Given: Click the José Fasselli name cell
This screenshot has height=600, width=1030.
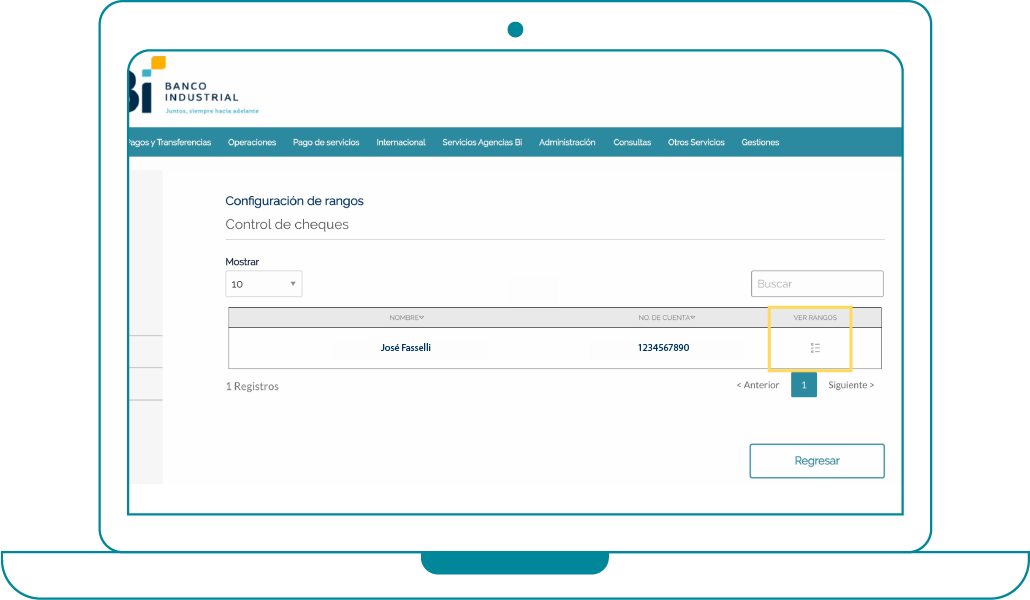Looking at the screenshot, I should point(406,348).
